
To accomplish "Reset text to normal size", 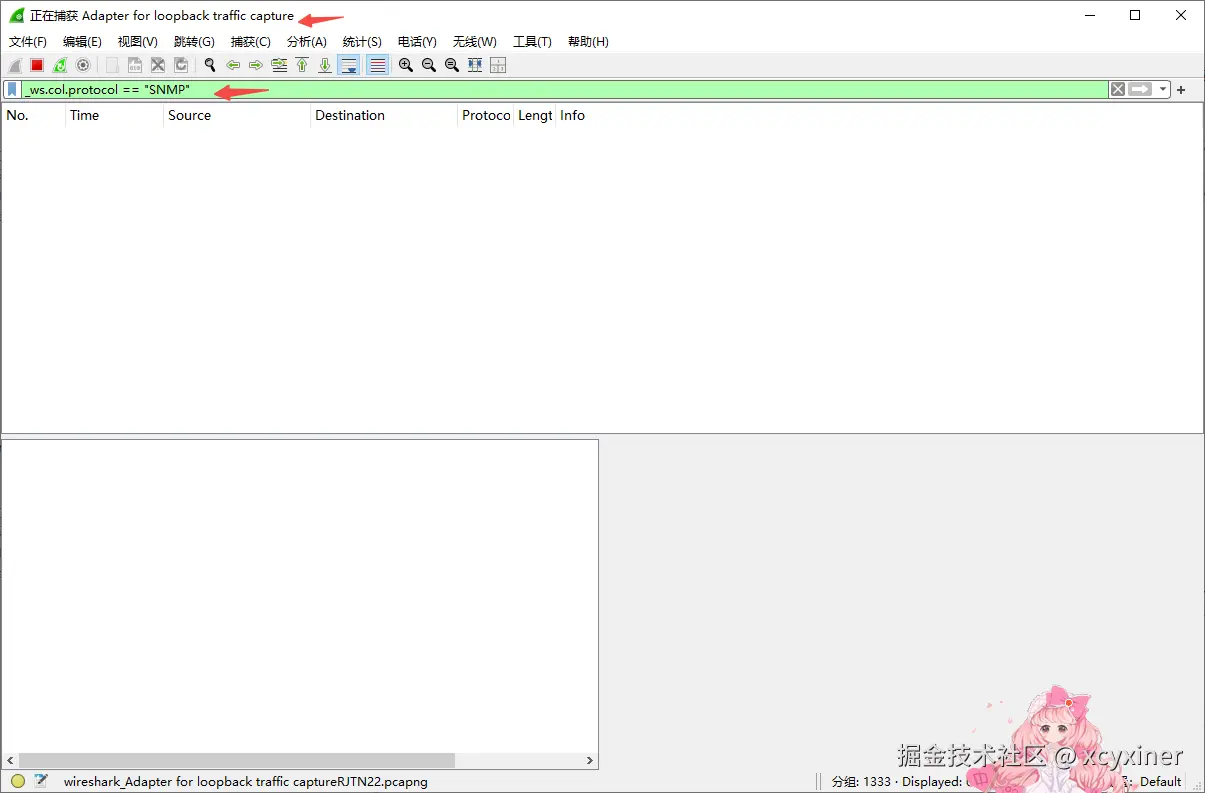I will coord(452,65).
